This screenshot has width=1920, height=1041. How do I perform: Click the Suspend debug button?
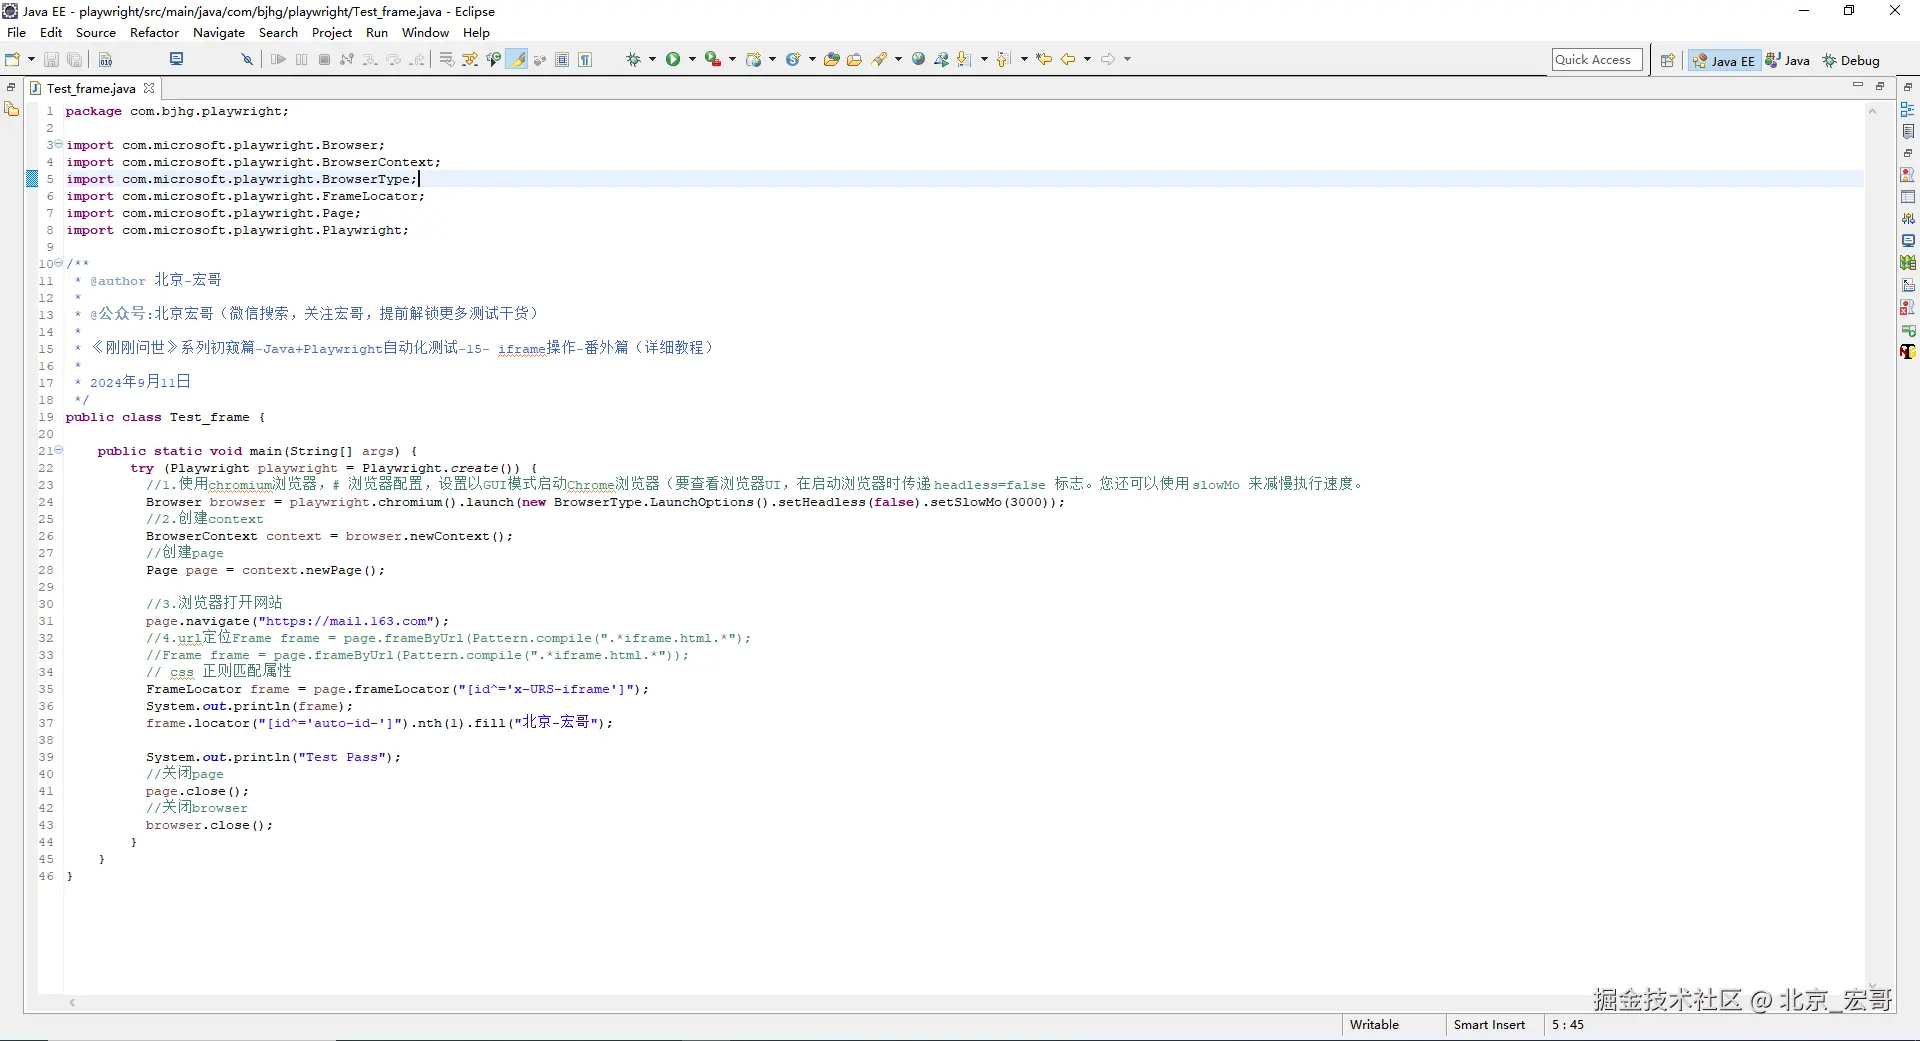302,60
